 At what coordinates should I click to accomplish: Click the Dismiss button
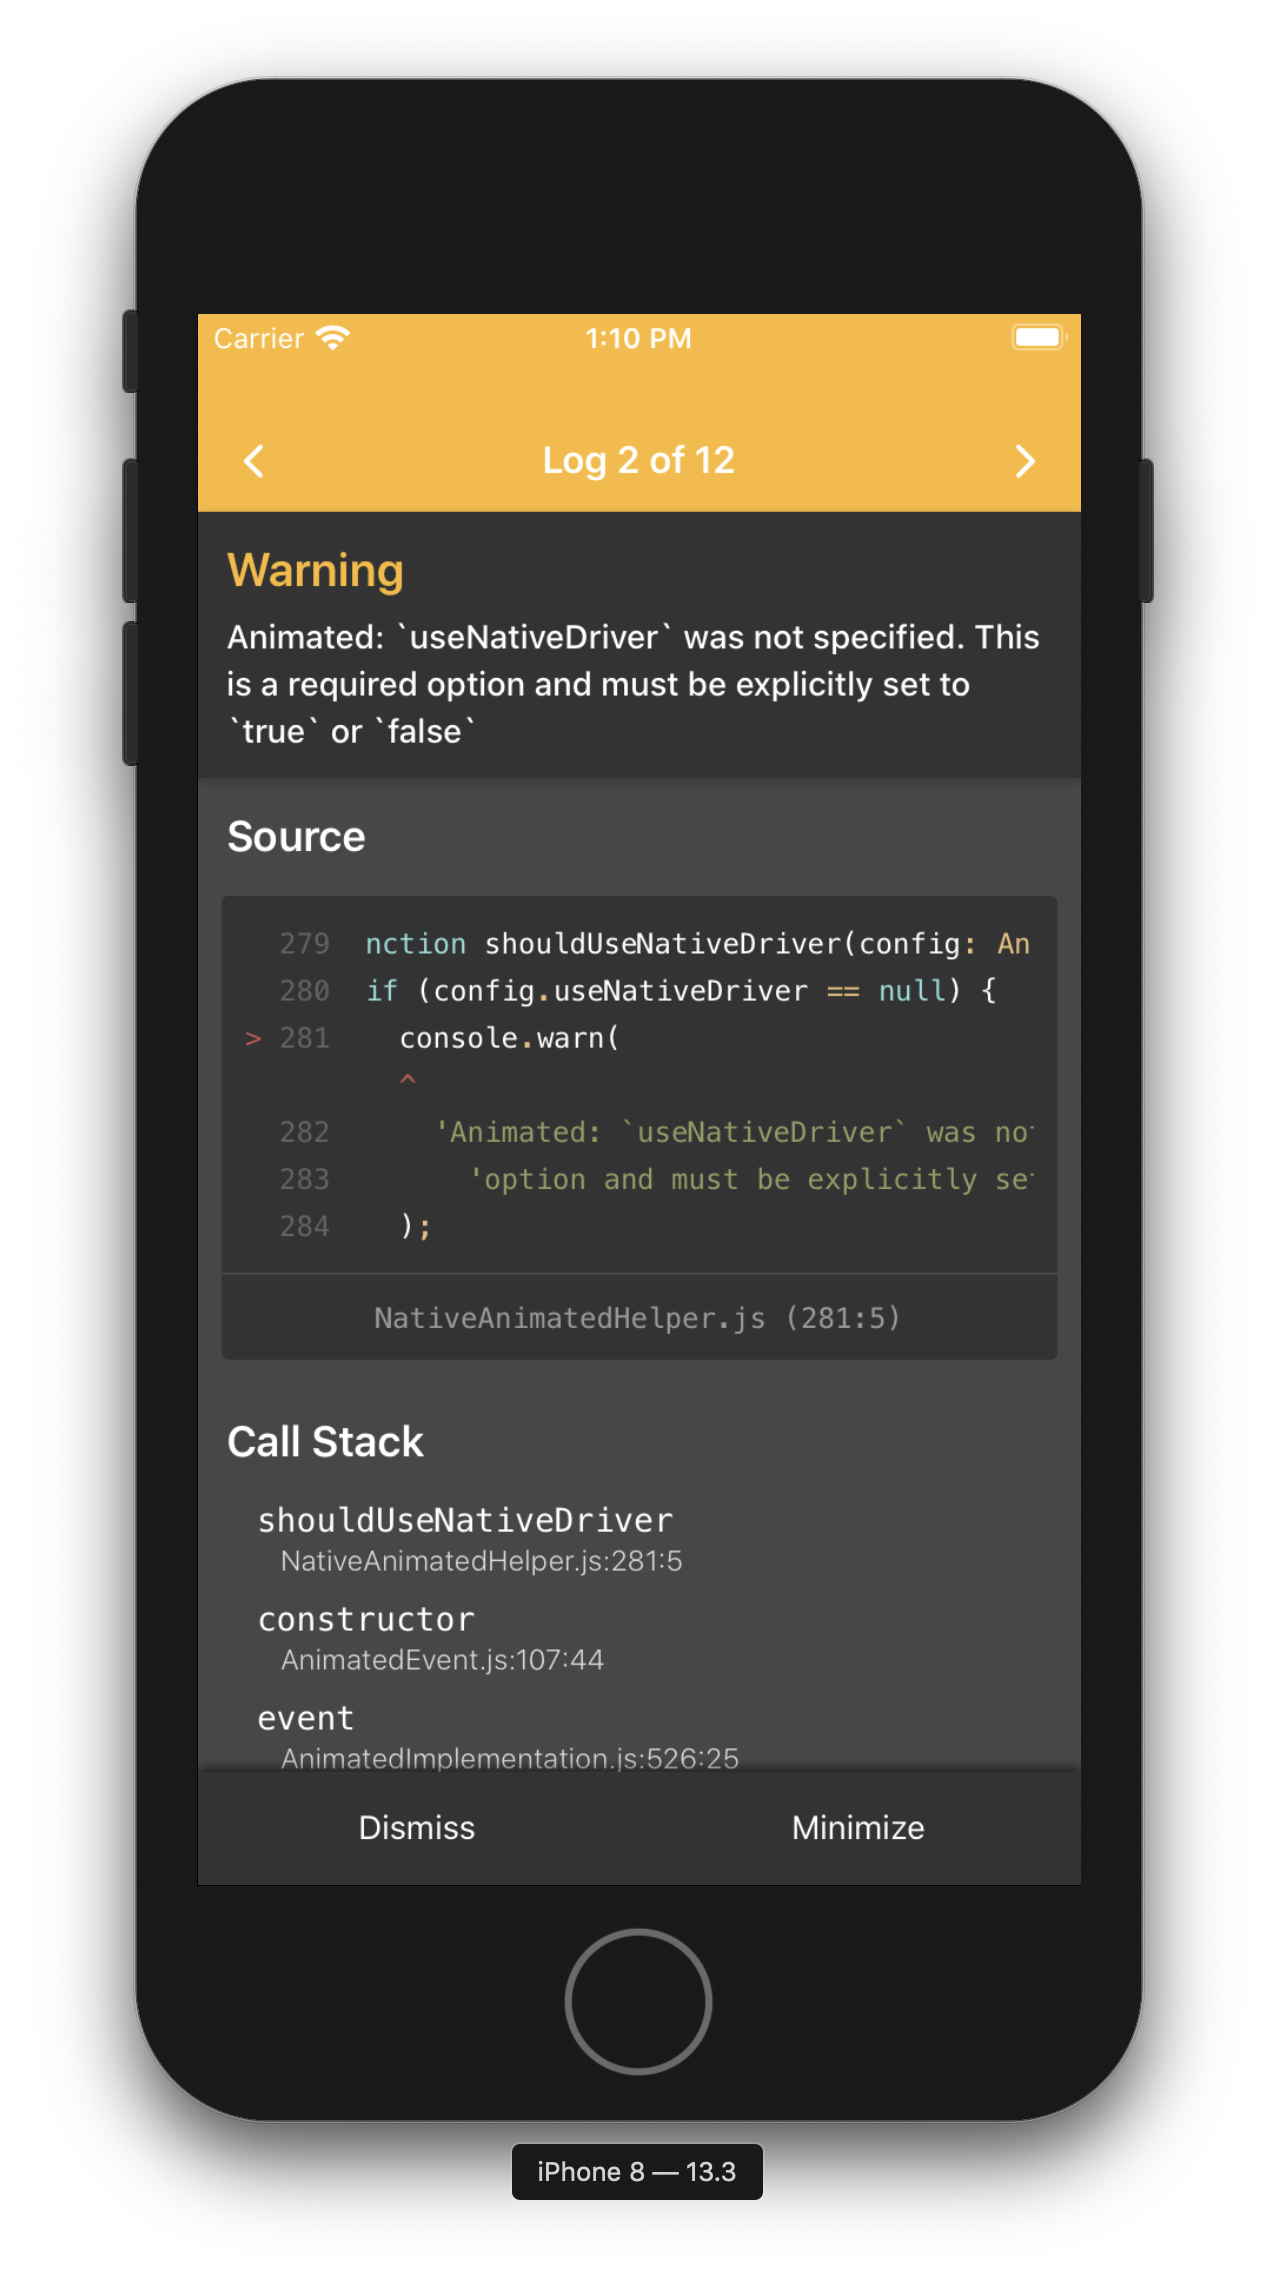tap(416, 1827)
